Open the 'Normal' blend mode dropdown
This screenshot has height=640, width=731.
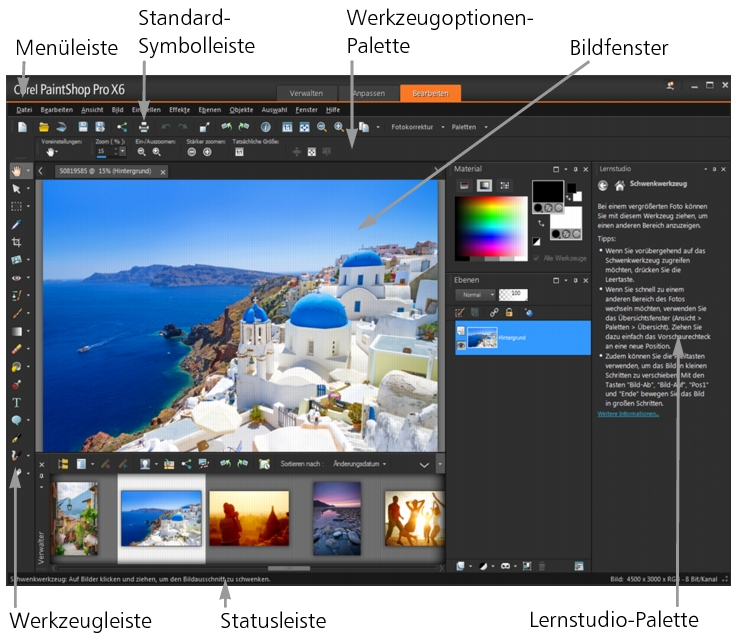pos(475,296)
